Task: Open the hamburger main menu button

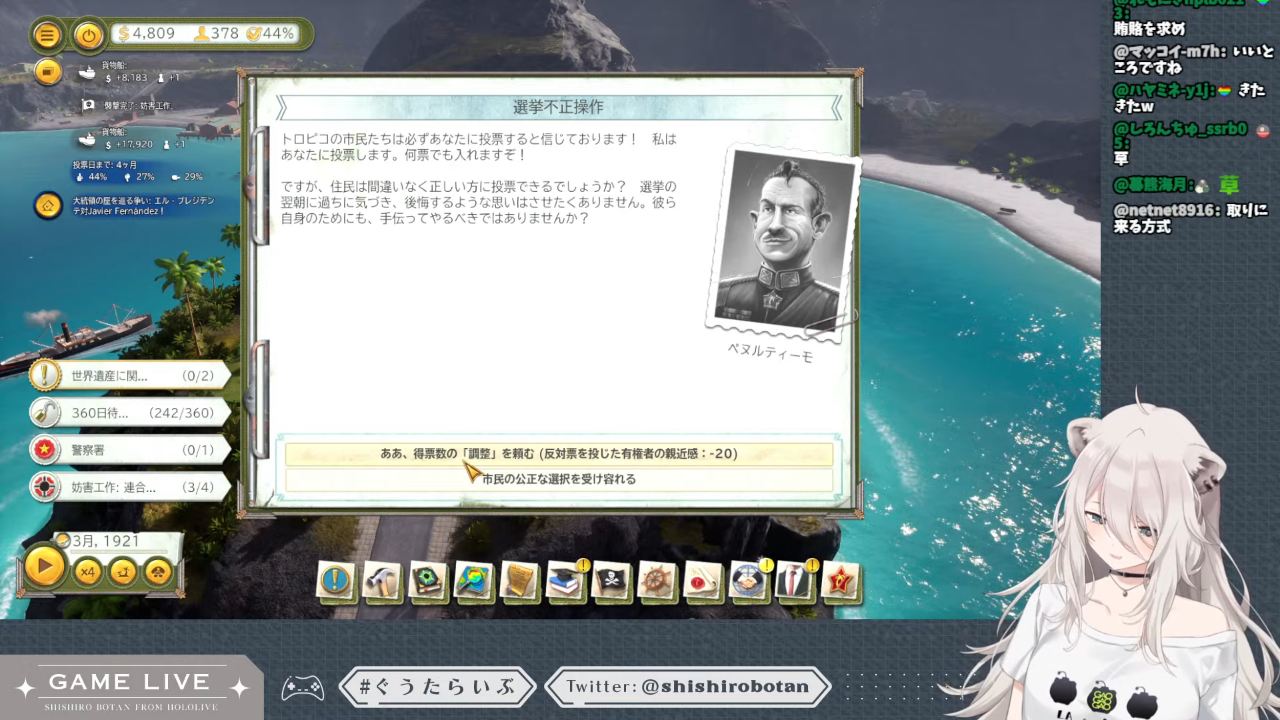Action: click(47, 35)
